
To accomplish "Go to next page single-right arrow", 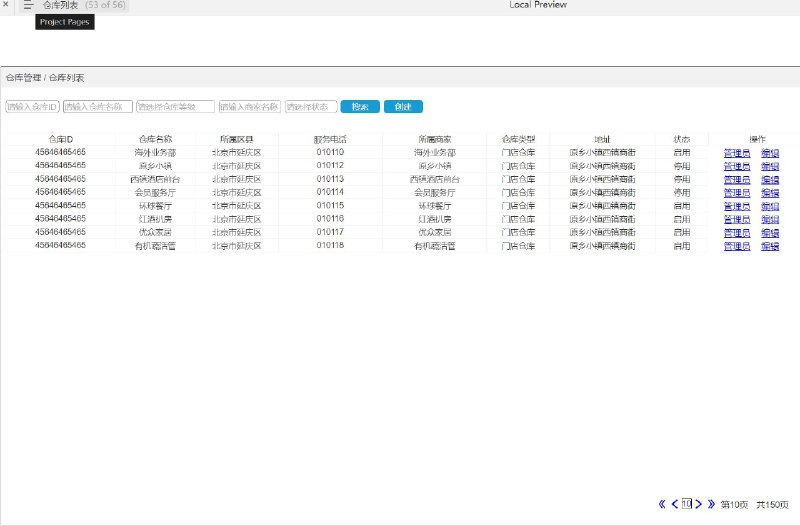I will [x=698, y=504].
